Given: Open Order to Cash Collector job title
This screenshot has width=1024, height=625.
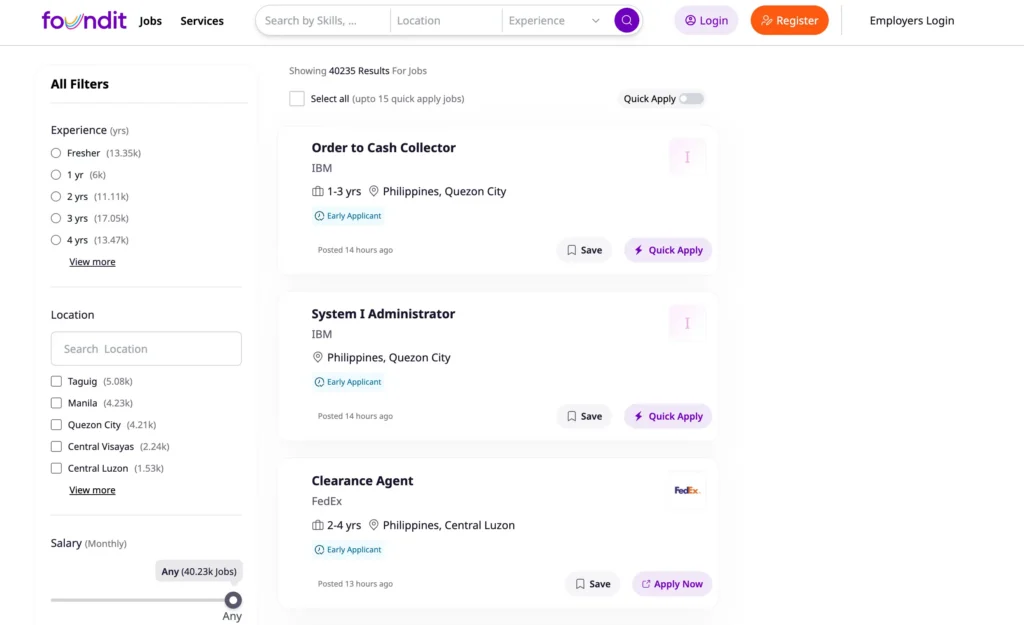Looking at the screenshot, I should 383,148.
